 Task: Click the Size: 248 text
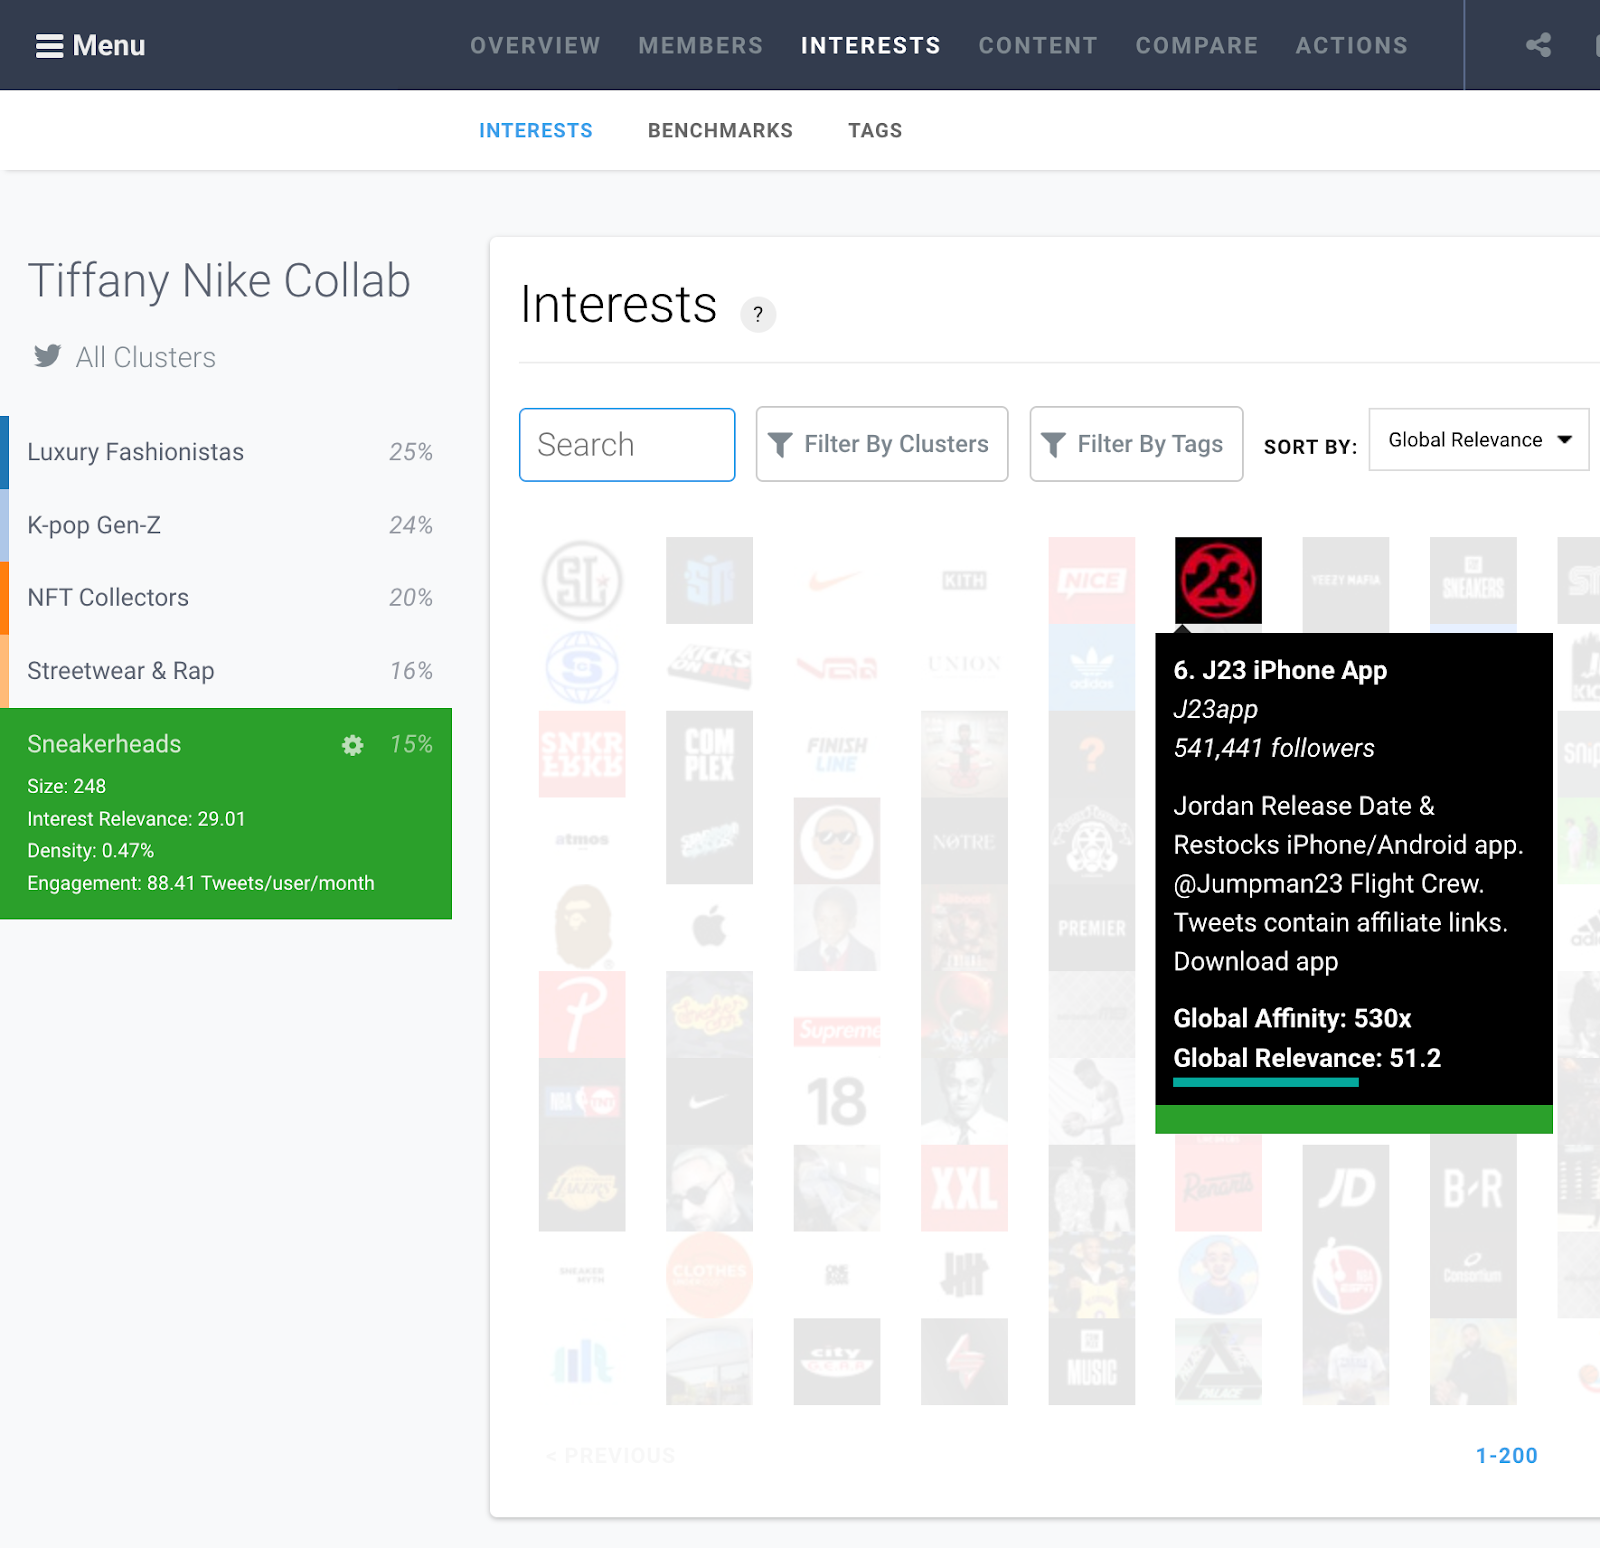click(x=66, y=787)
